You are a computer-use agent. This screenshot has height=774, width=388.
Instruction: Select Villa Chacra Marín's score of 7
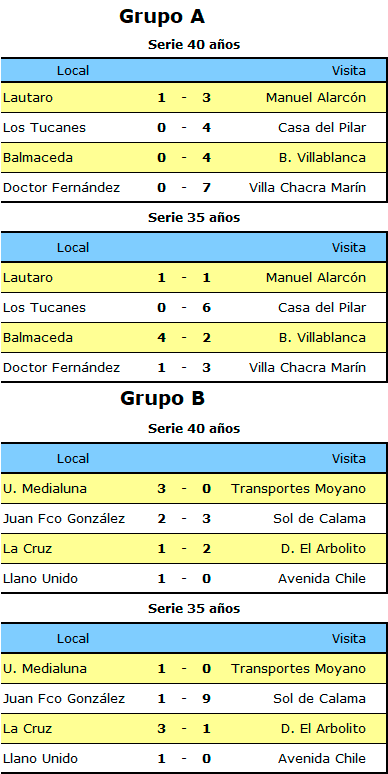[206, 188]
